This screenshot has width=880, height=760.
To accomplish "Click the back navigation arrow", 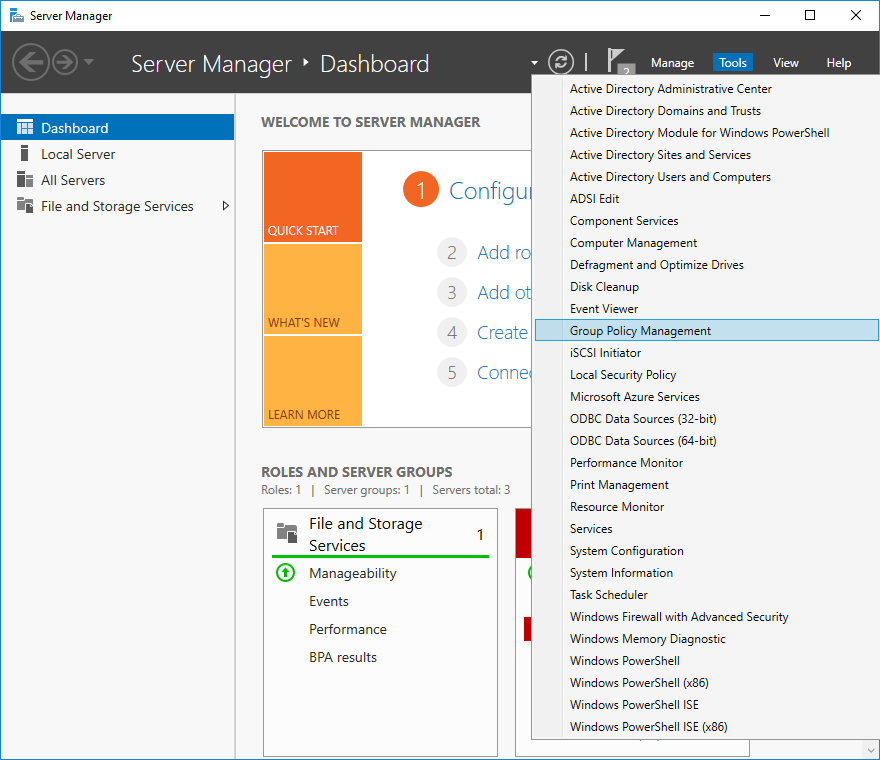I will pos(30,62).
